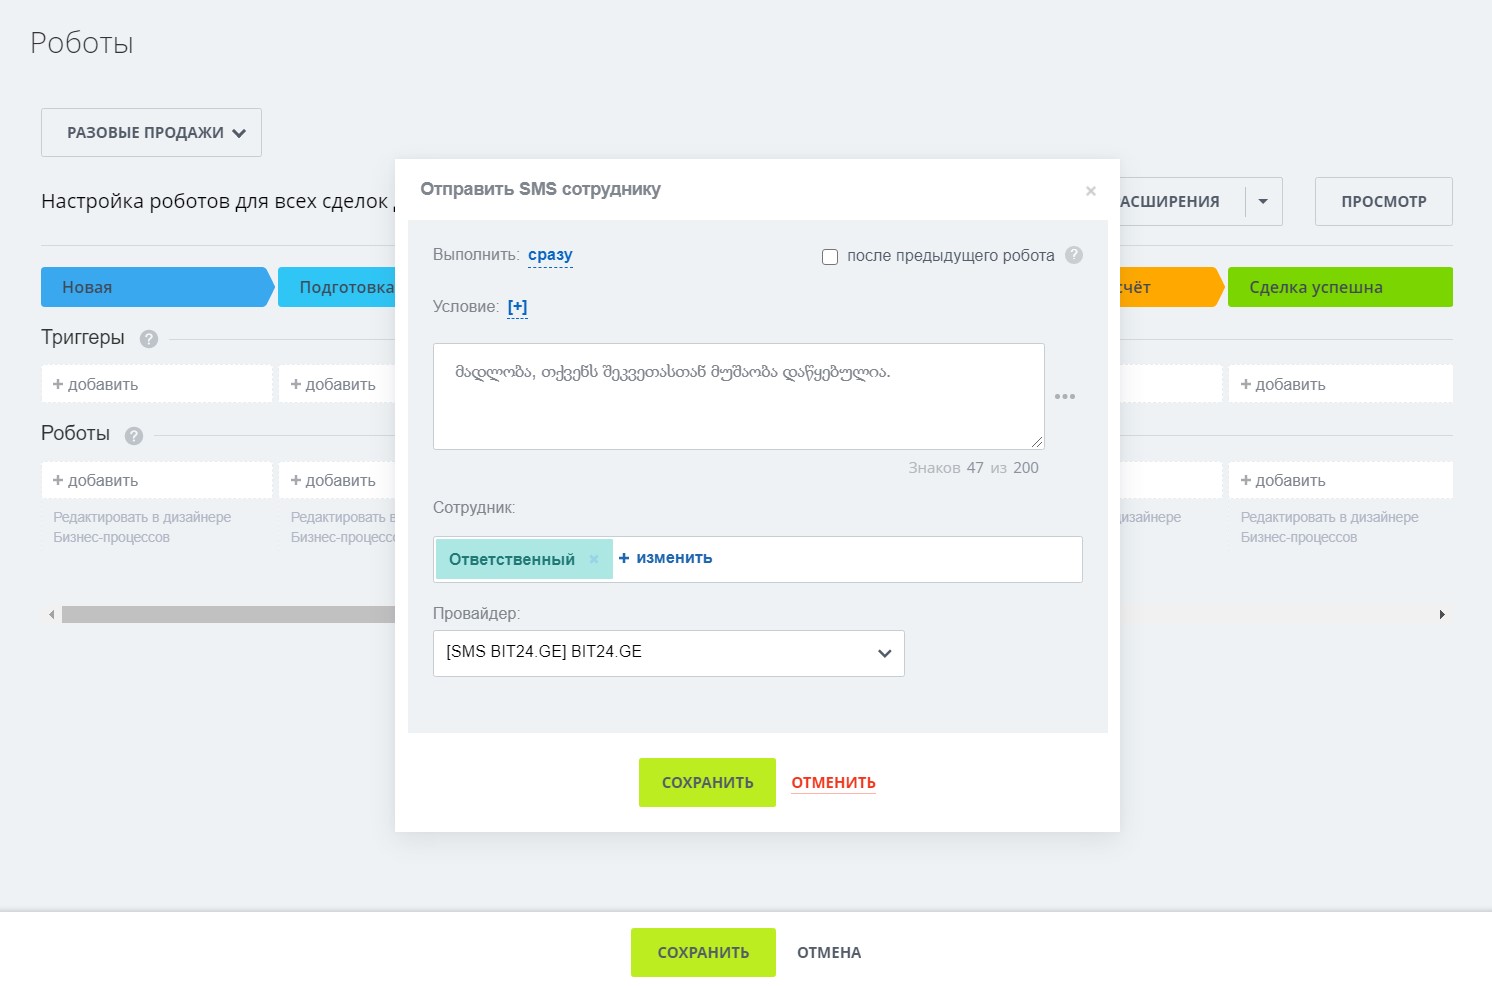Open the three-dots menu beside message text
This screenshot has height=986, width=1492.
tap(1065, 397)
